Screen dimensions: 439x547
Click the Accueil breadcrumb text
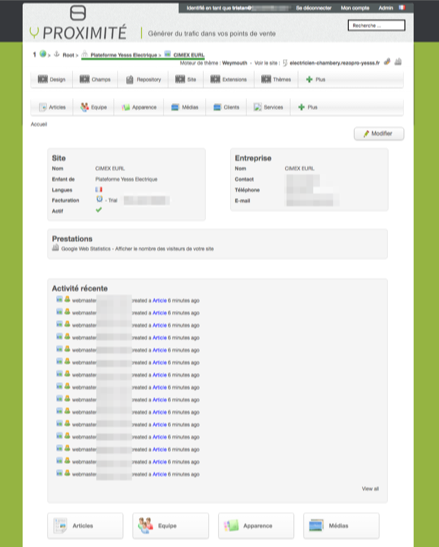39,124
